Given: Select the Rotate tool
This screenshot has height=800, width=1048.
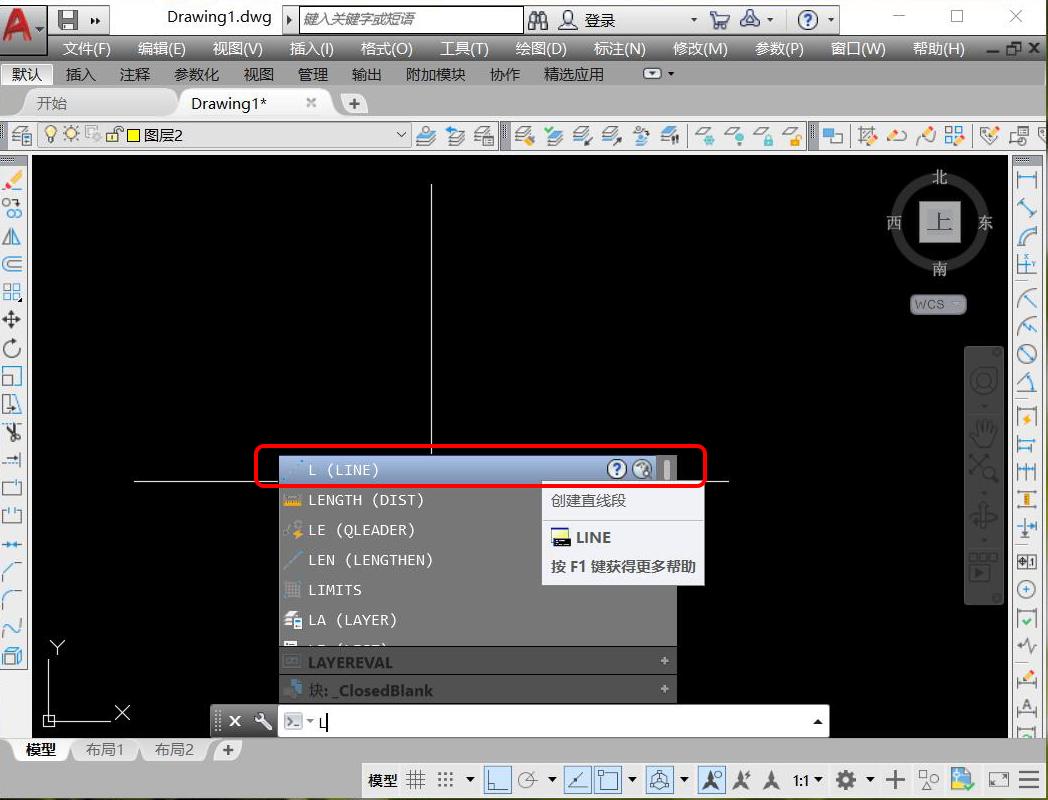Looking at the screenshot, I should click(12, 348).
